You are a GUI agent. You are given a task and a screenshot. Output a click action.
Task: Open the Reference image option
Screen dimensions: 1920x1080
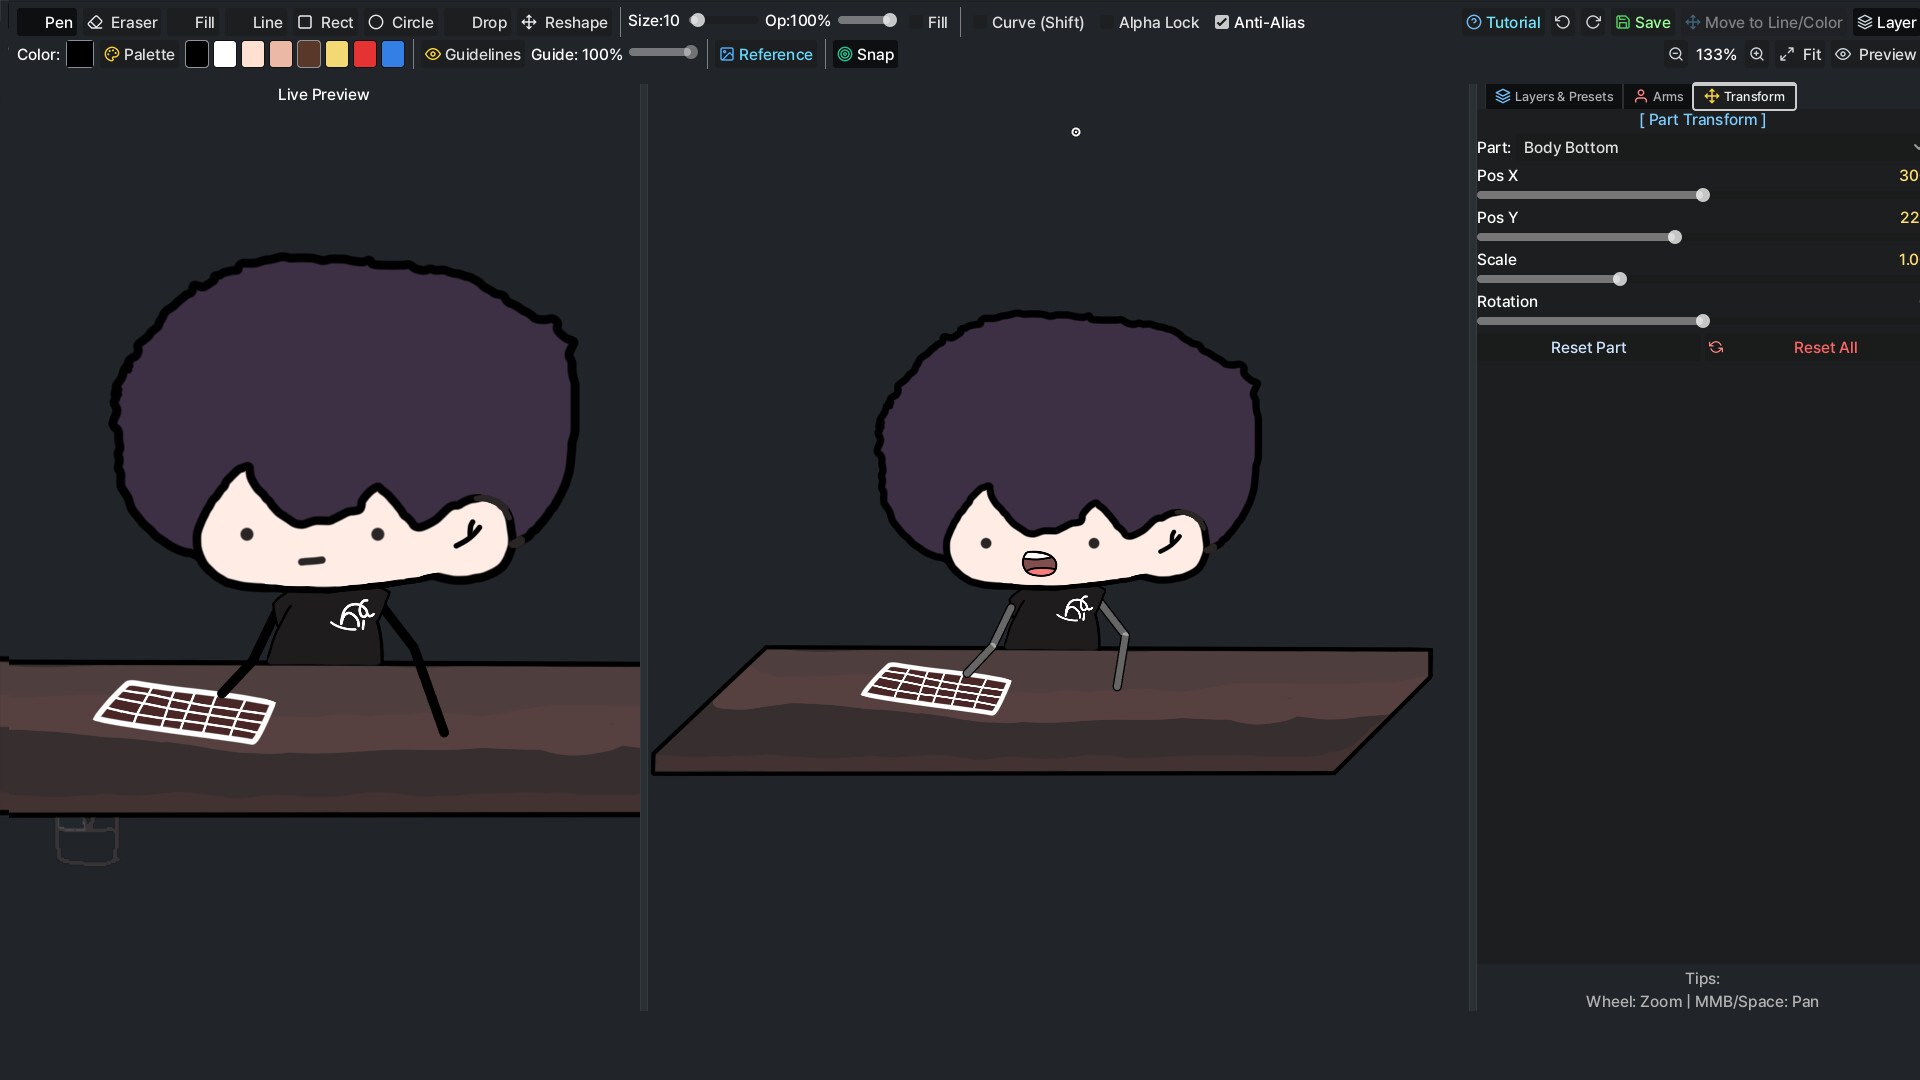point(766,54)
